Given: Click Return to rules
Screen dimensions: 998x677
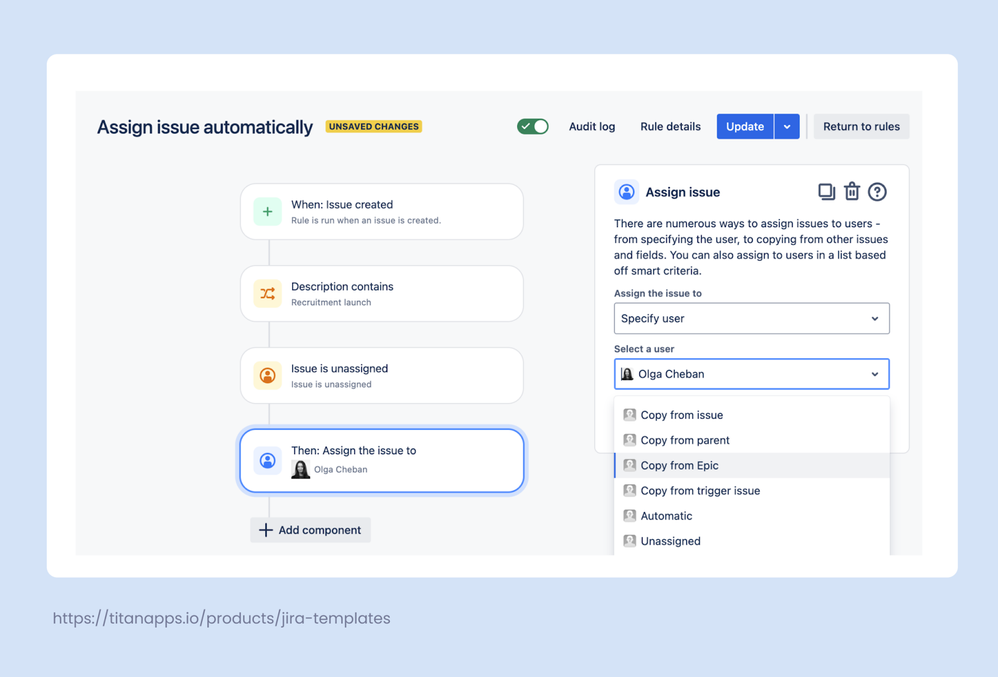Looking at the screenshot, I should [x=861, y=127].
